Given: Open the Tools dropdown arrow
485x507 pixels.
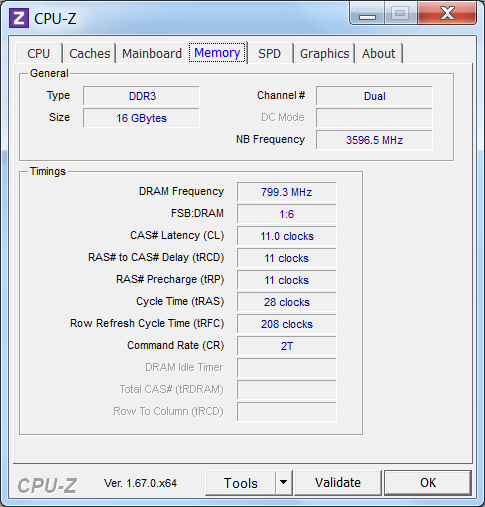Looking at the screenshot, I should 284,482.
